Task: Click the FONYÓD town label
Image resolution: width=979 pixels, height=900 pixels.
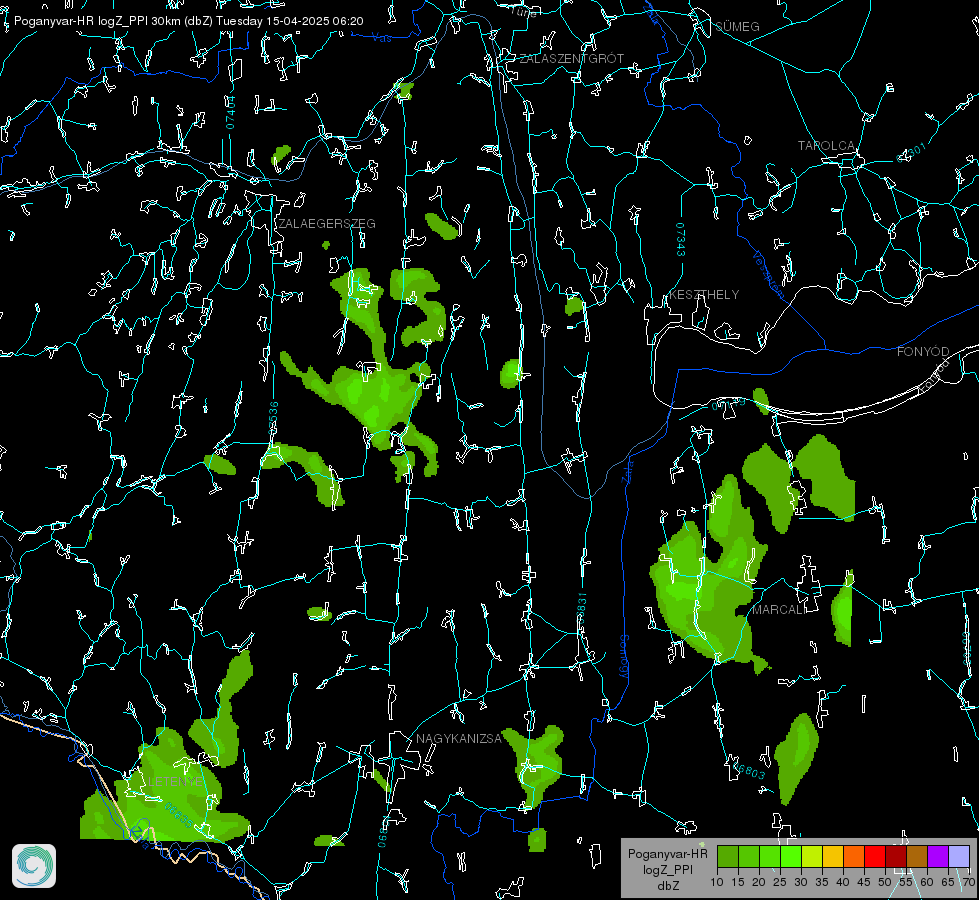Action: click(923, 352)
